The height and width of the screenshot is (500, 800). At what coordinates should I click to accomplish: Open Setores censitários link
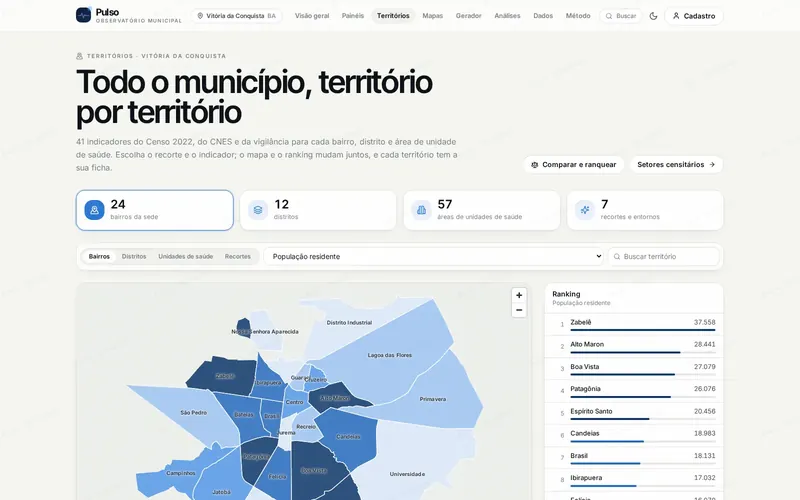677,164
